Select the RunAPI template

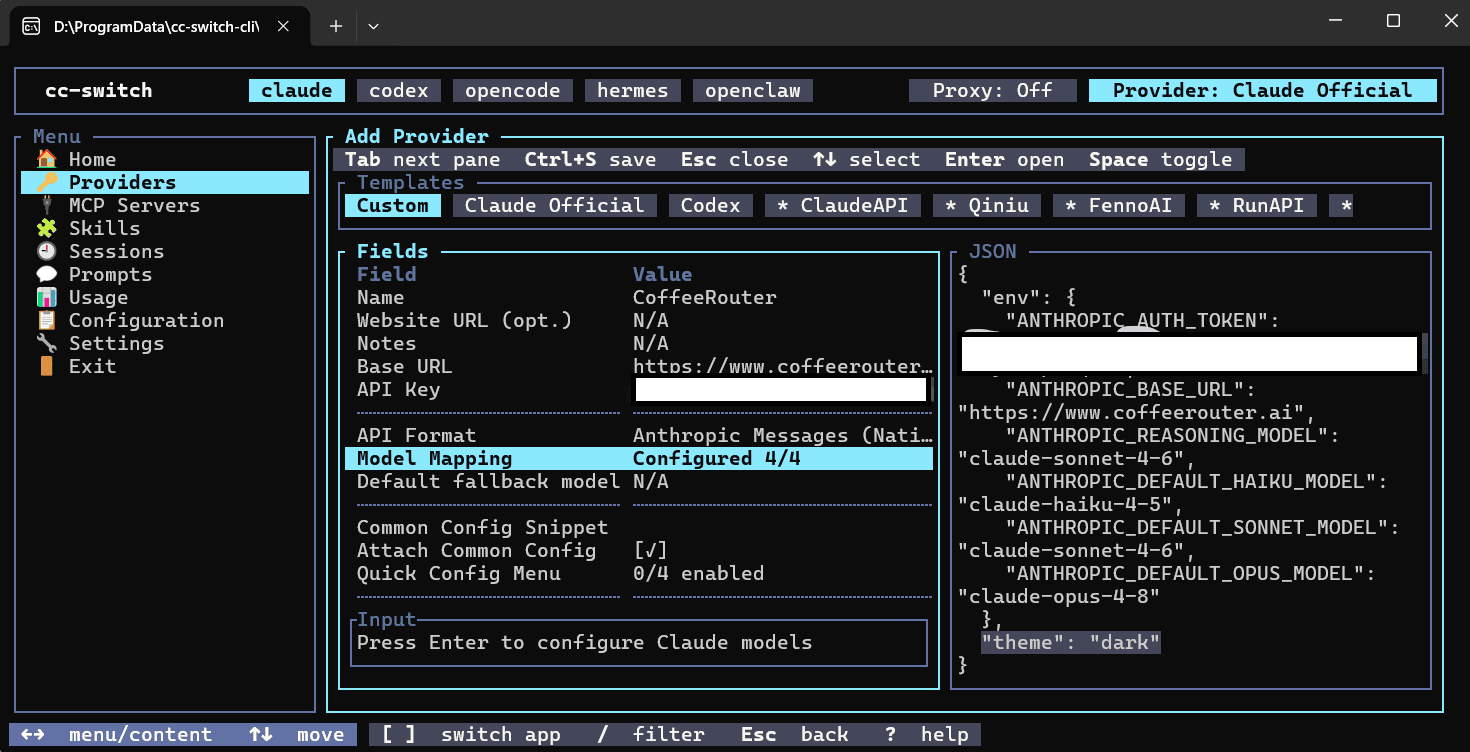coord(1257,205)
